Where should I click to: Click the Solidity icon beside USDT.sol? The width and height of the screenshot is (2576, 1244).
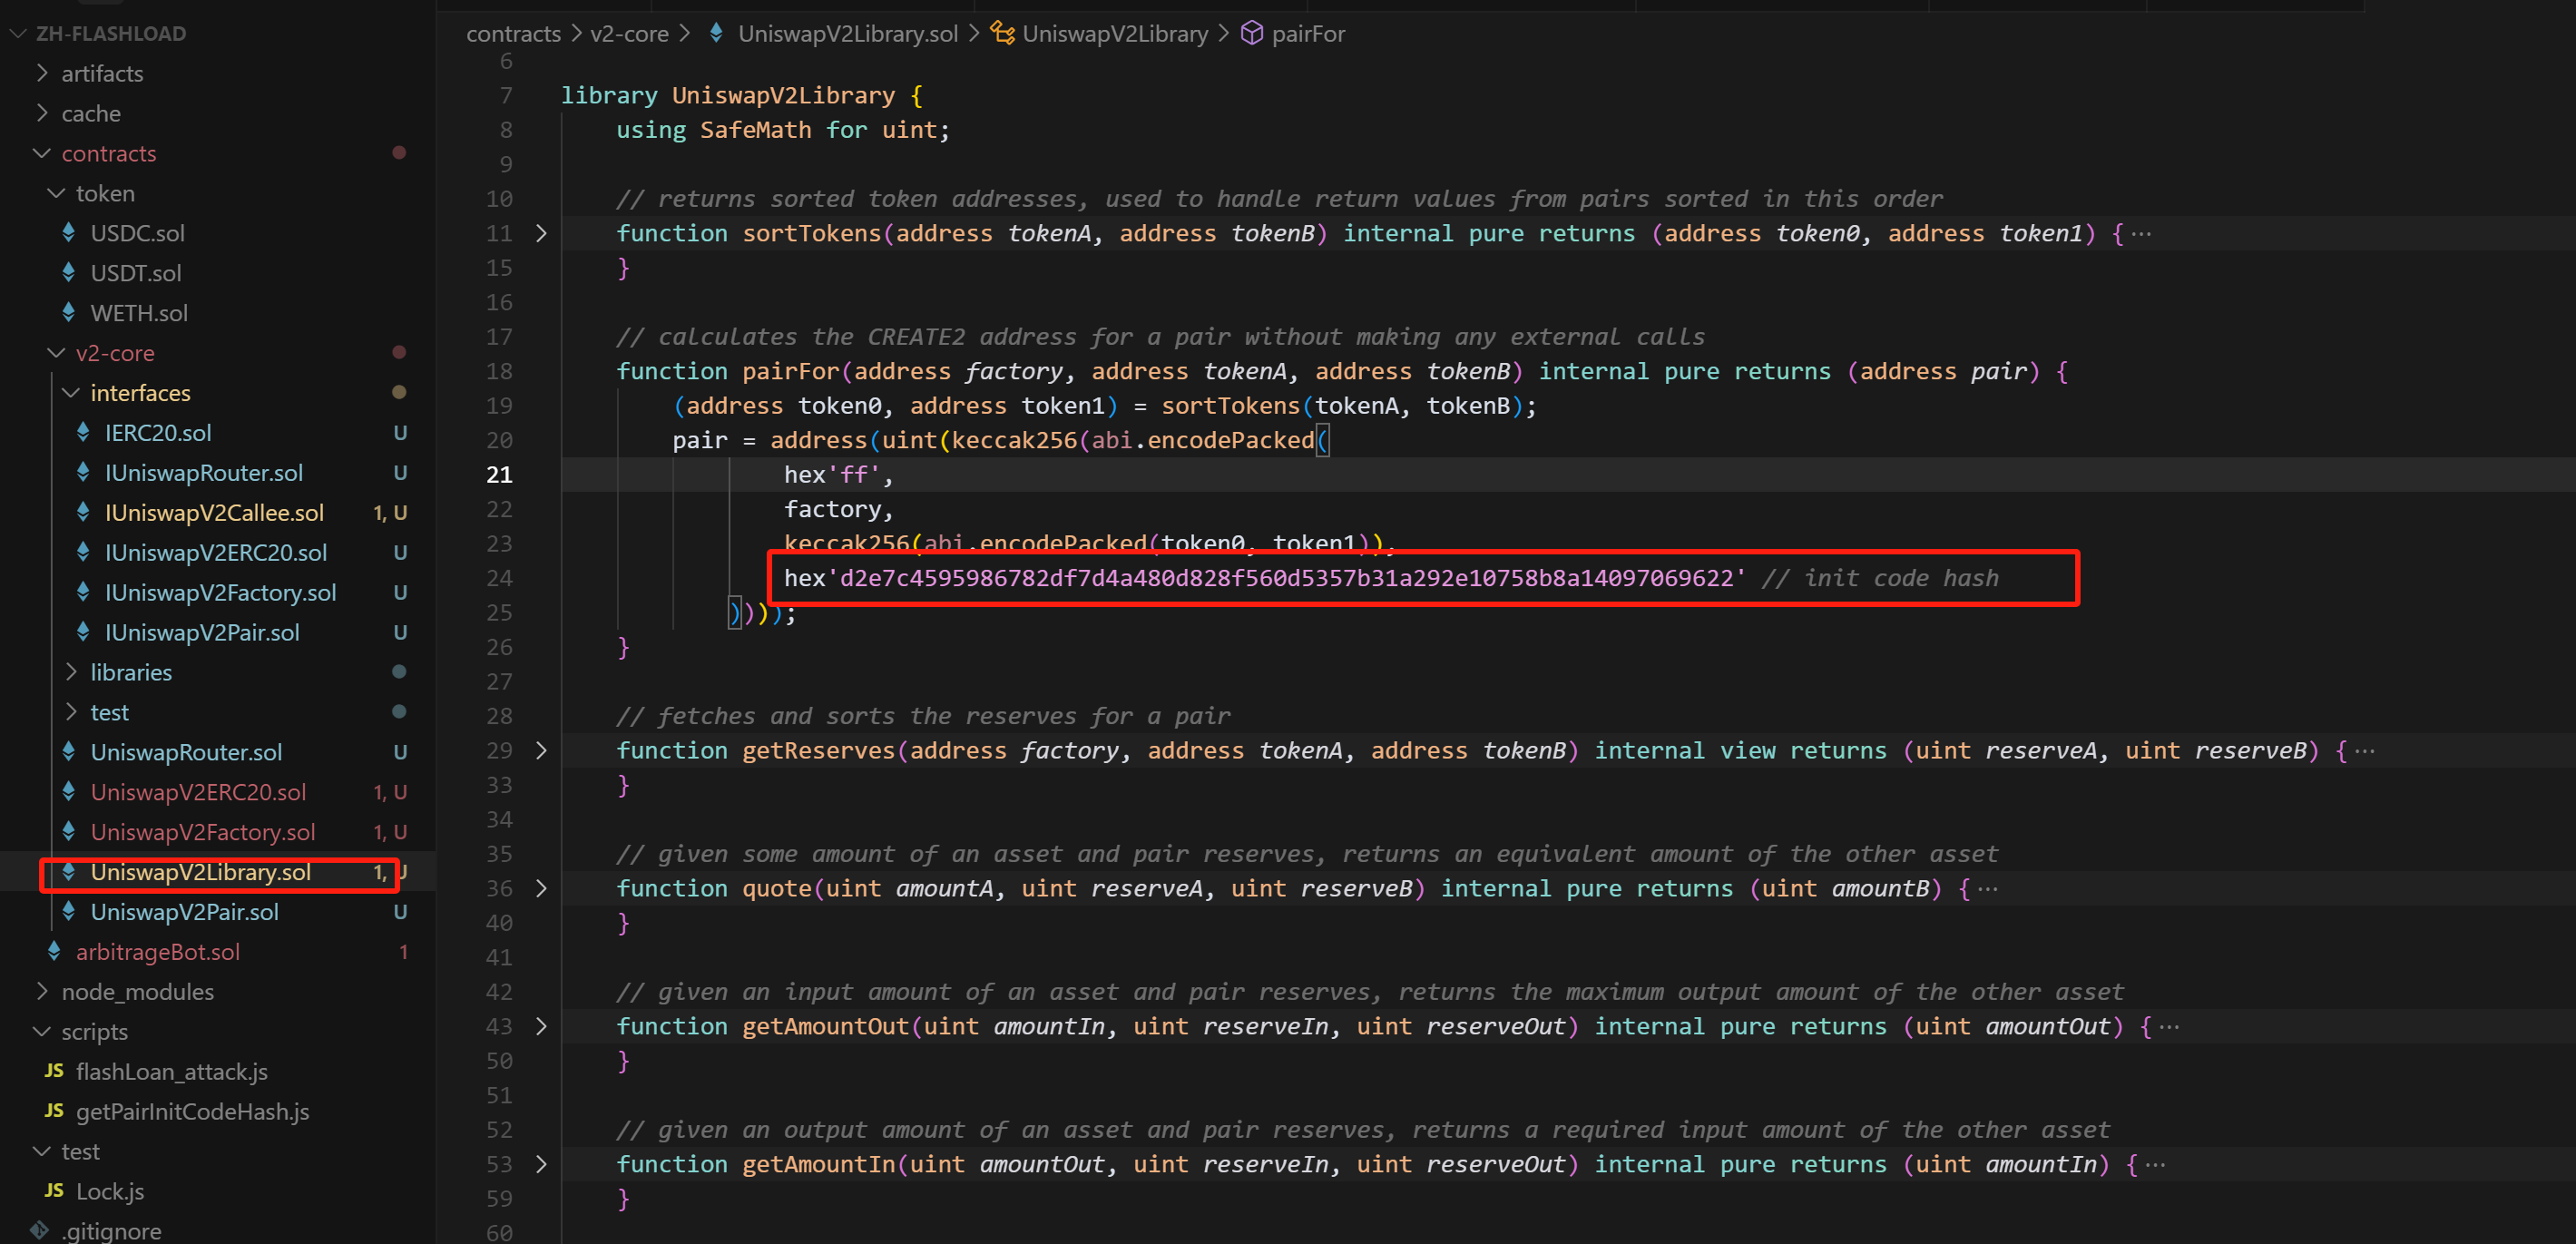69,272
